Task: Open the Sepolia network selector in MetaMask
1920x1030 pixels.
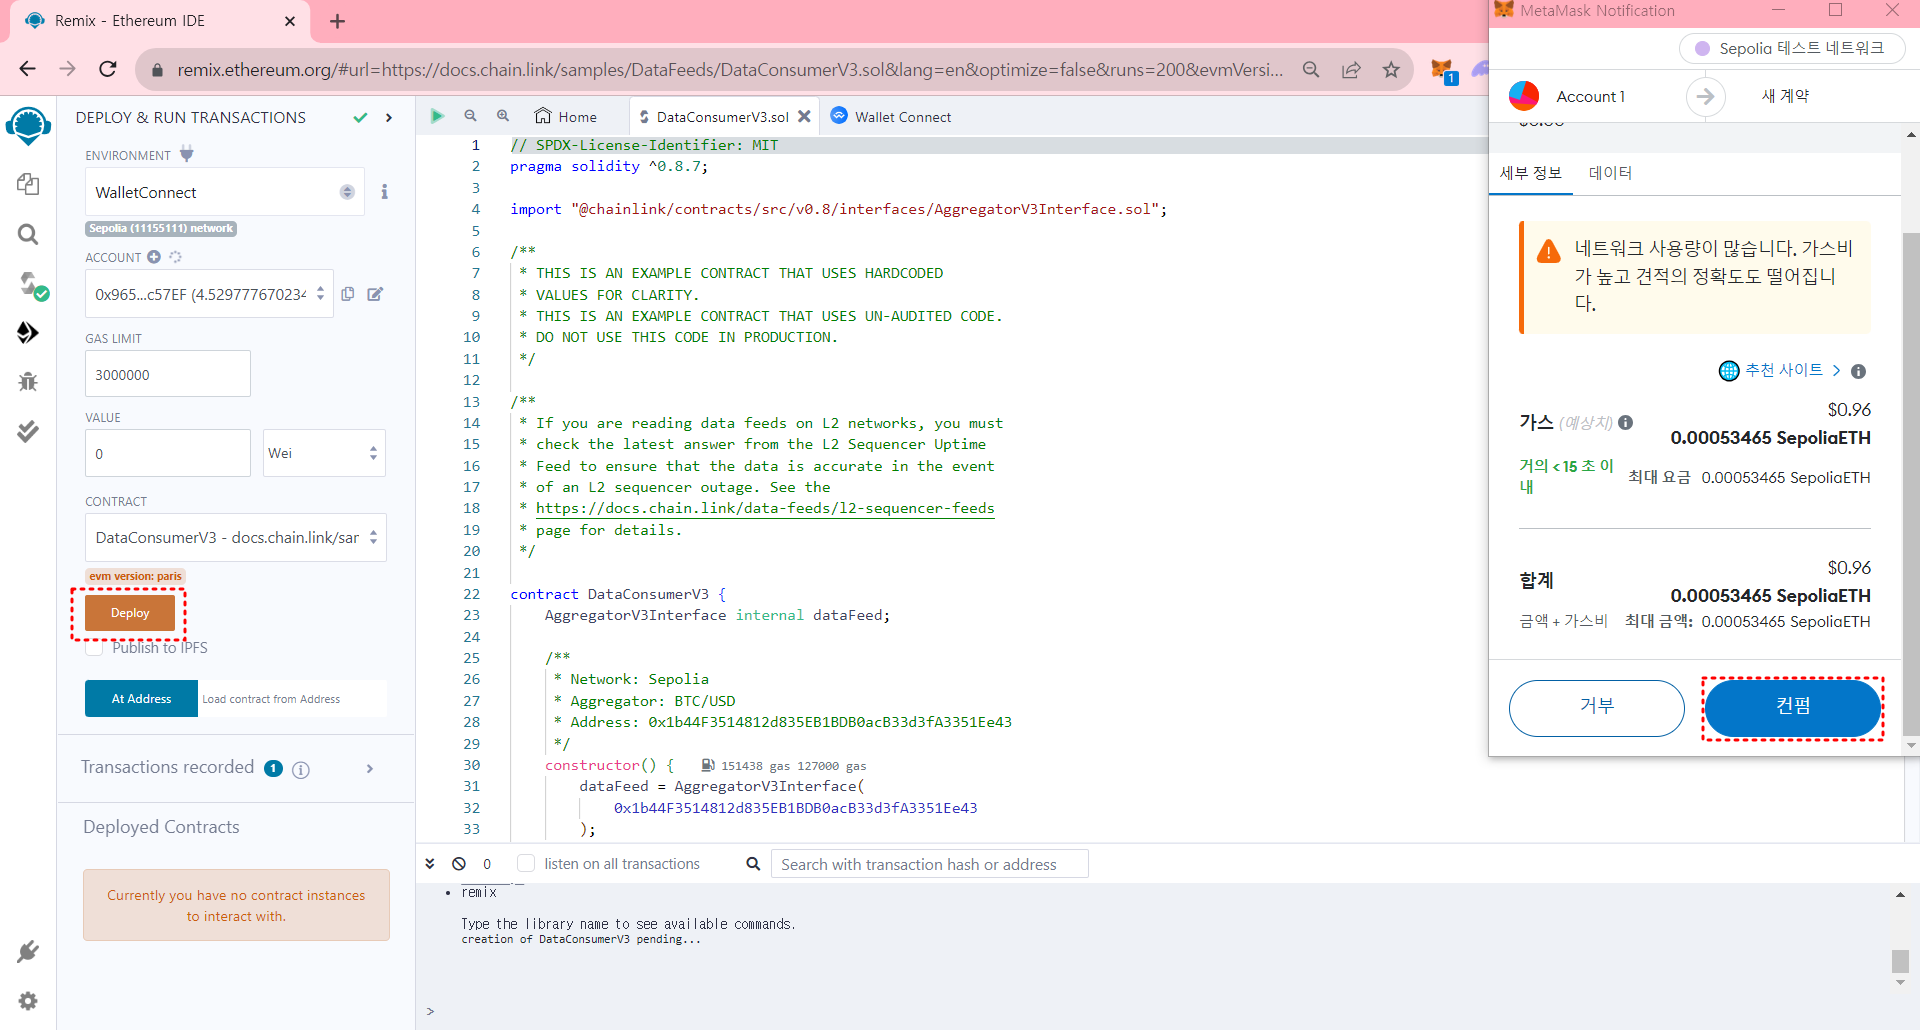Action: [1792, 48]
